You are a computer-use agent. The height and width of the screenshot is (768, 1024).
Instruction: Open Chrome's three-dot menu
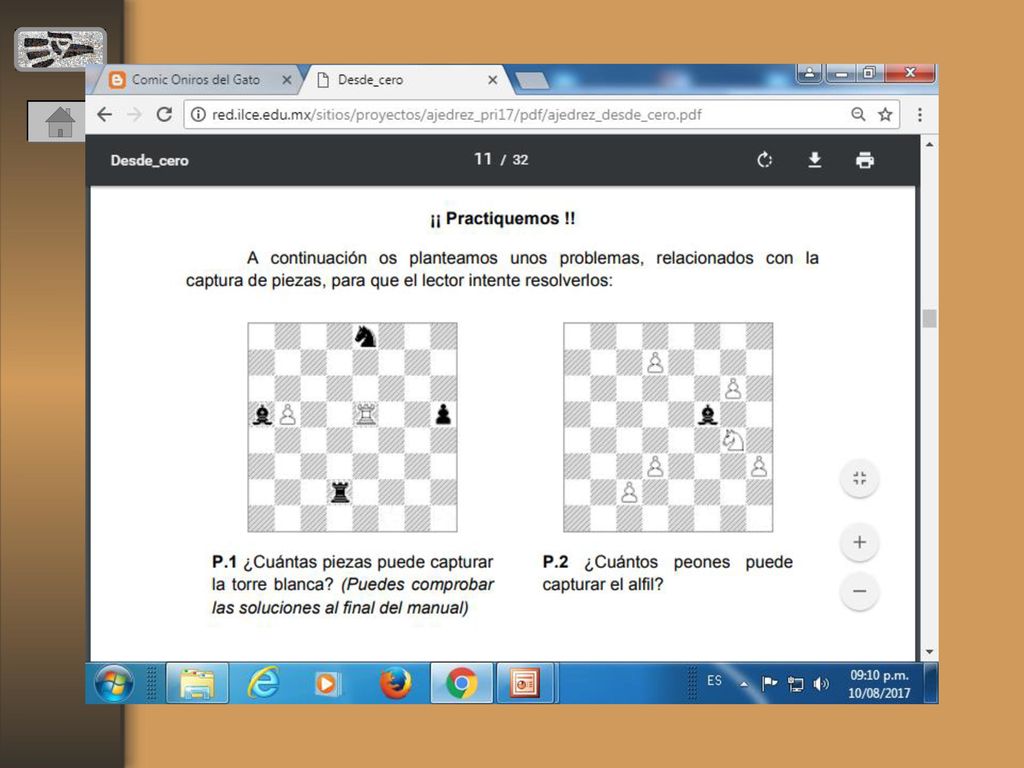click(x=920, y=115)
